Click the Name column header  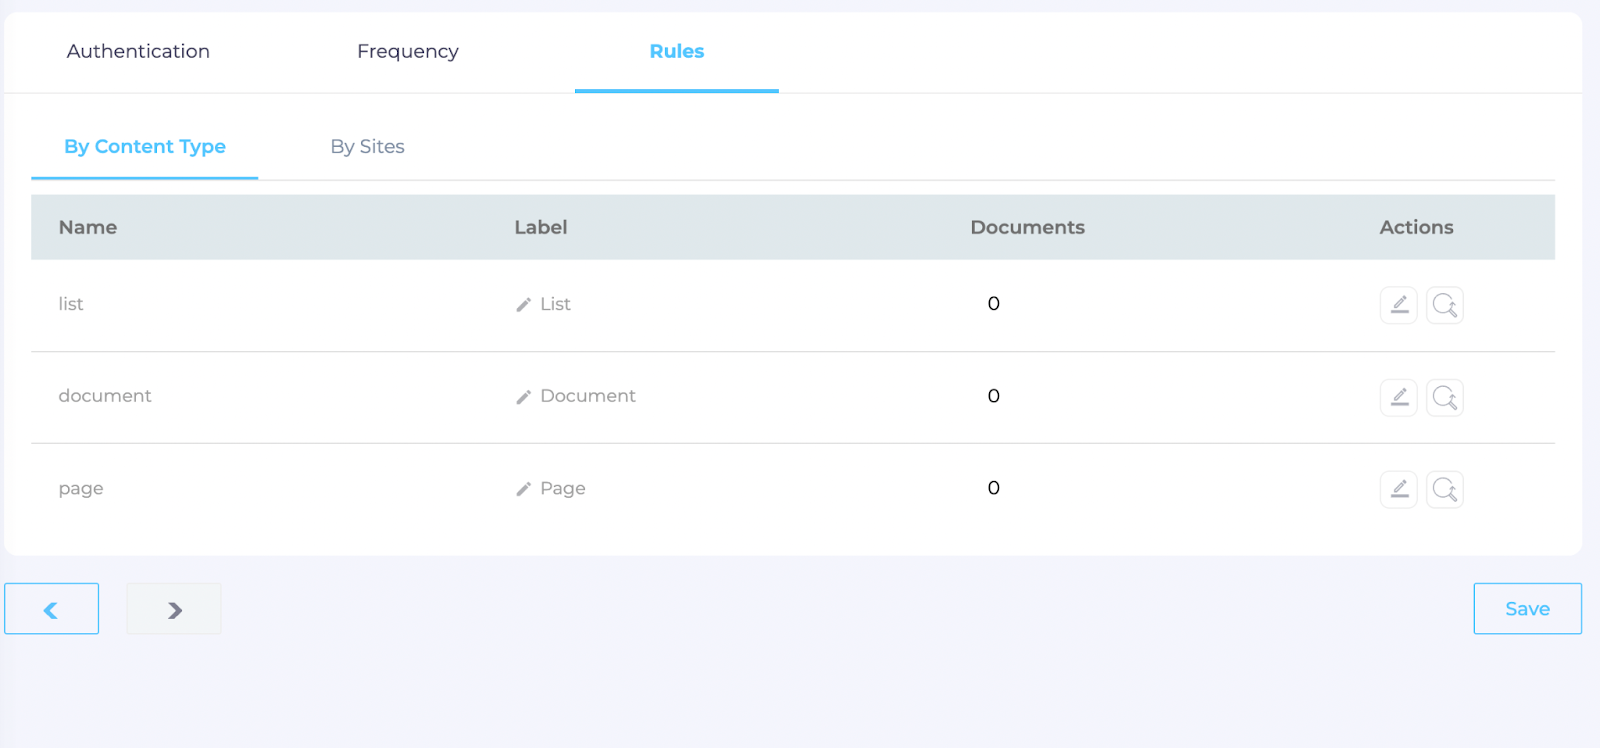(x=88, y=227)
